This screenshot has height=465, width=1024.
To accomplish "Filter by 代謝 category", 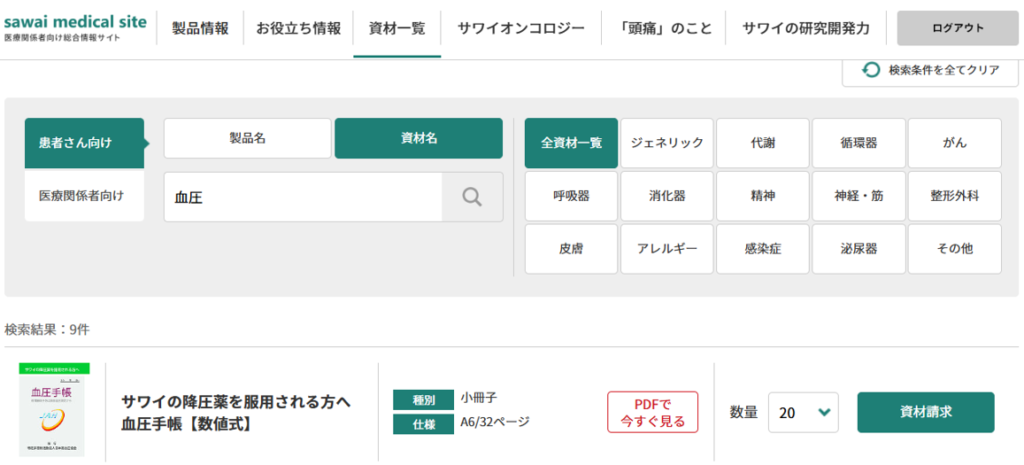I will tap(763, 143).
